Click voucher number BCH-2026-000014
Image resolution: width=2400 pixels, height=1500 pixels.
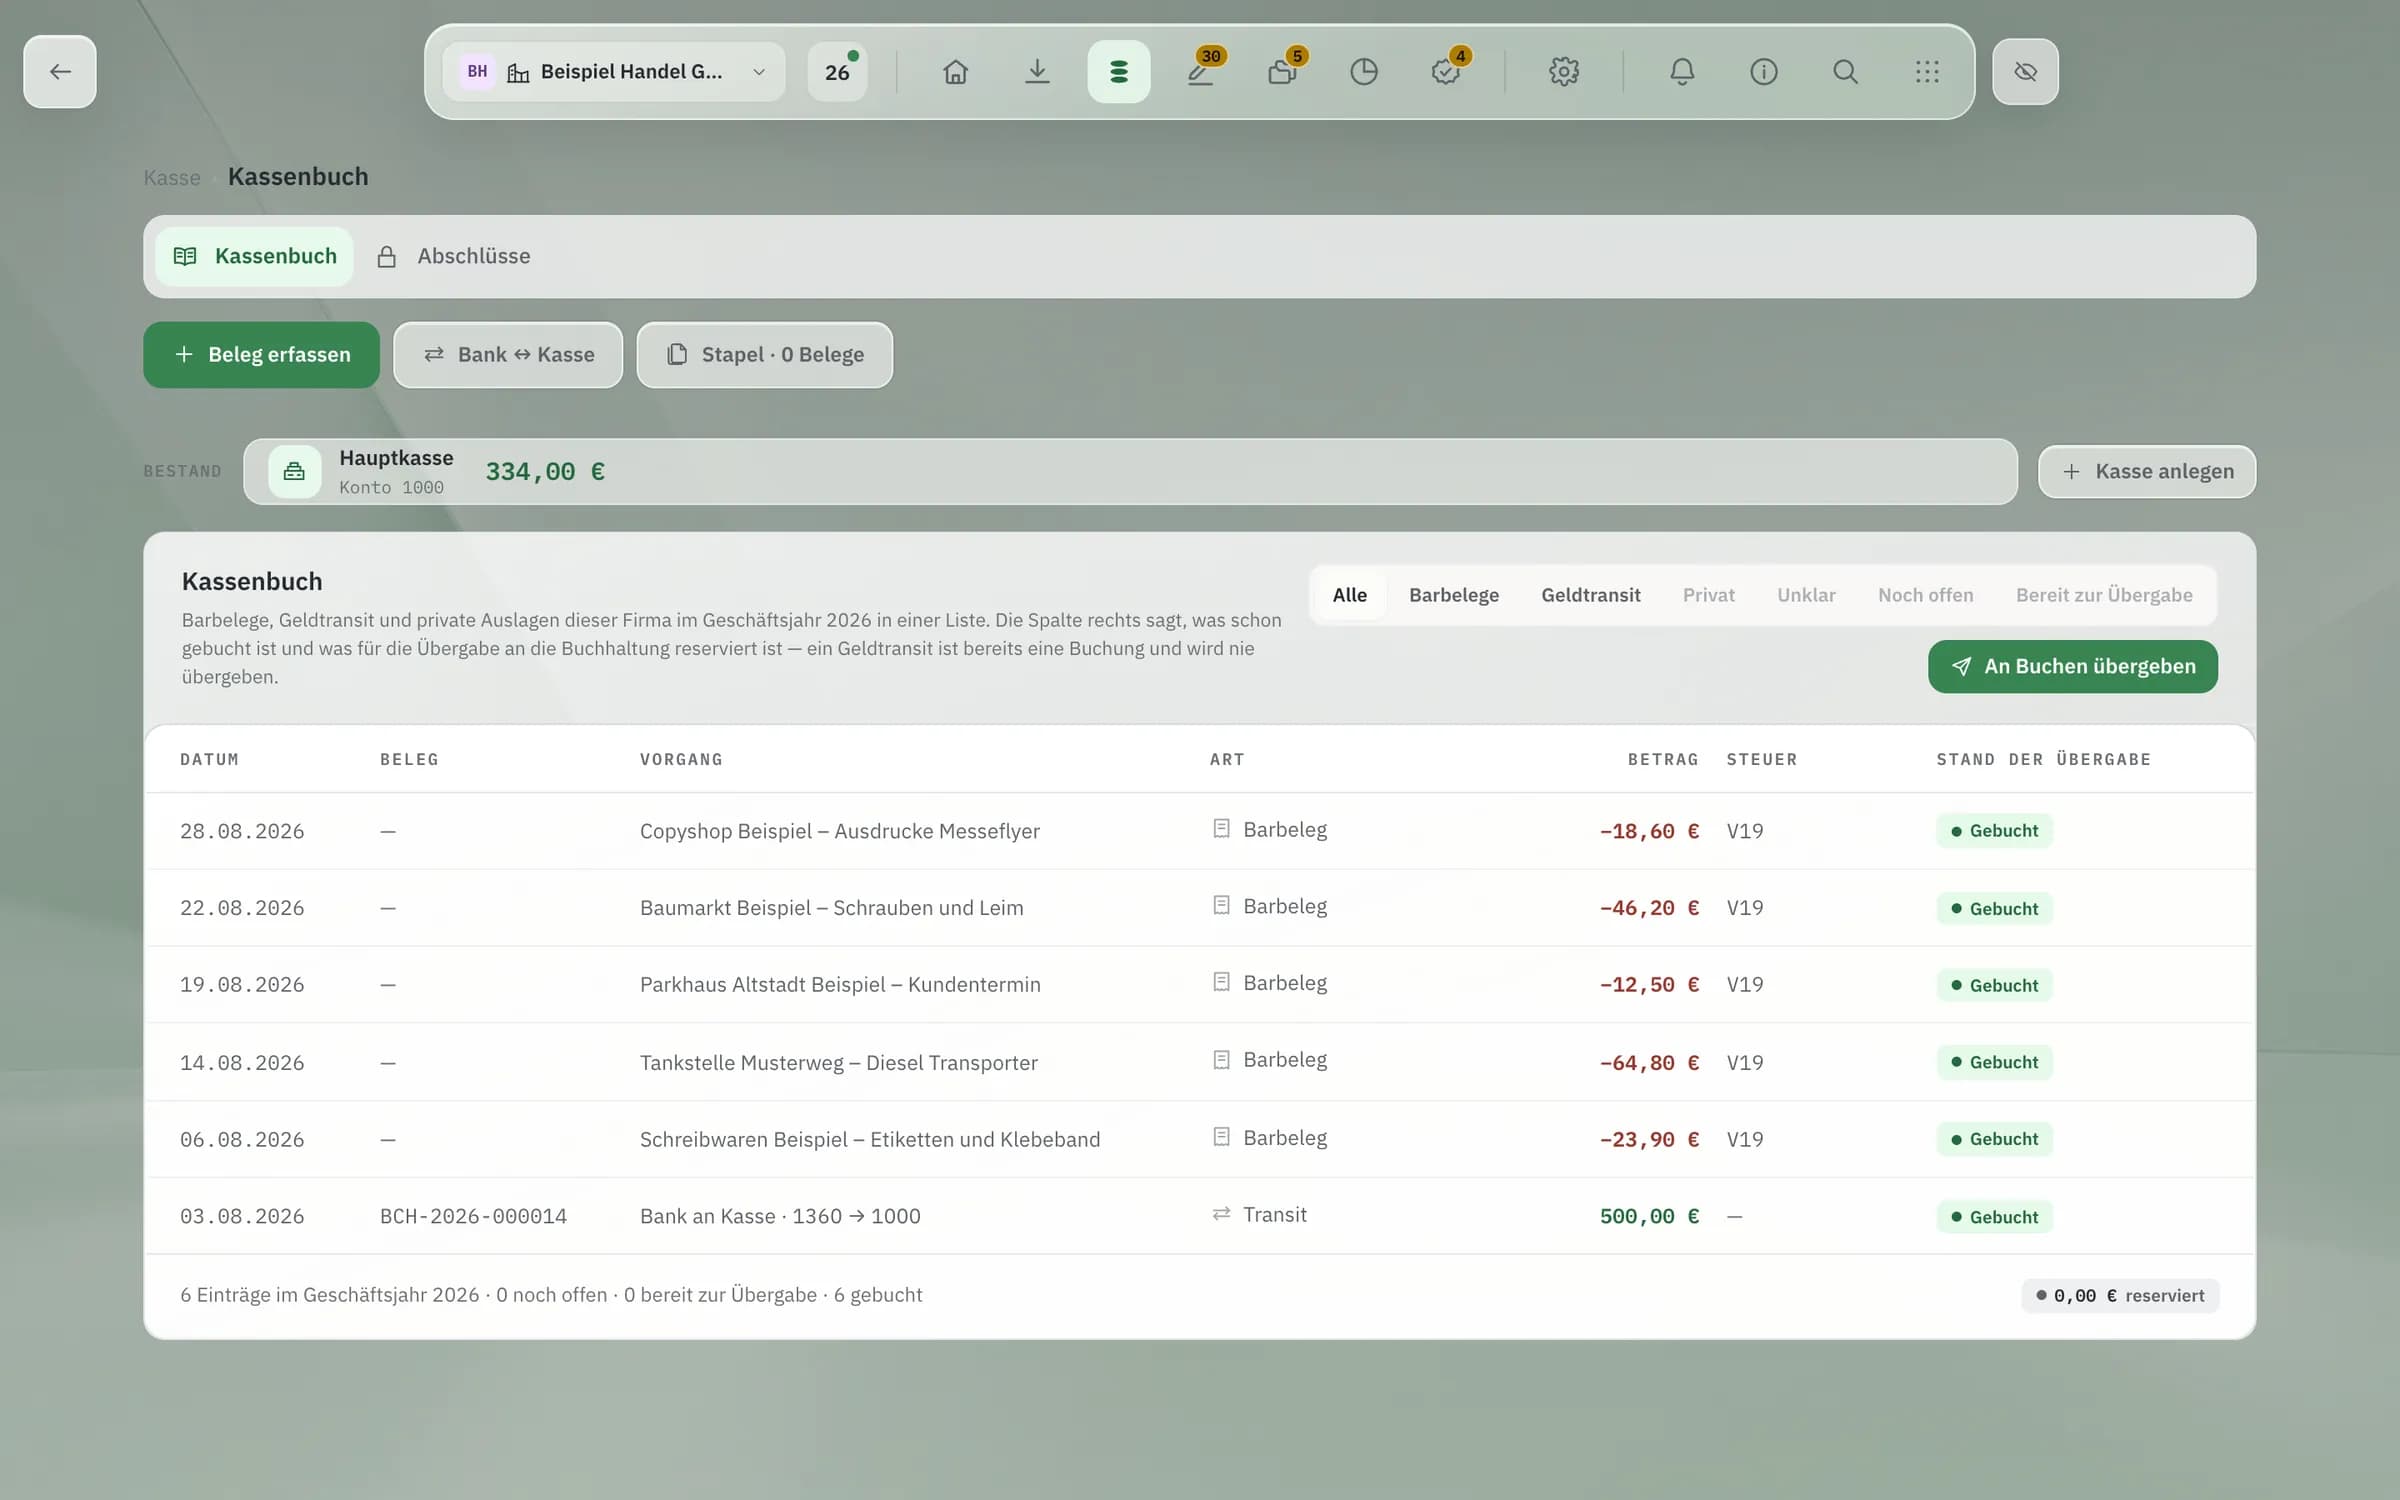(x=473, y=1216)
